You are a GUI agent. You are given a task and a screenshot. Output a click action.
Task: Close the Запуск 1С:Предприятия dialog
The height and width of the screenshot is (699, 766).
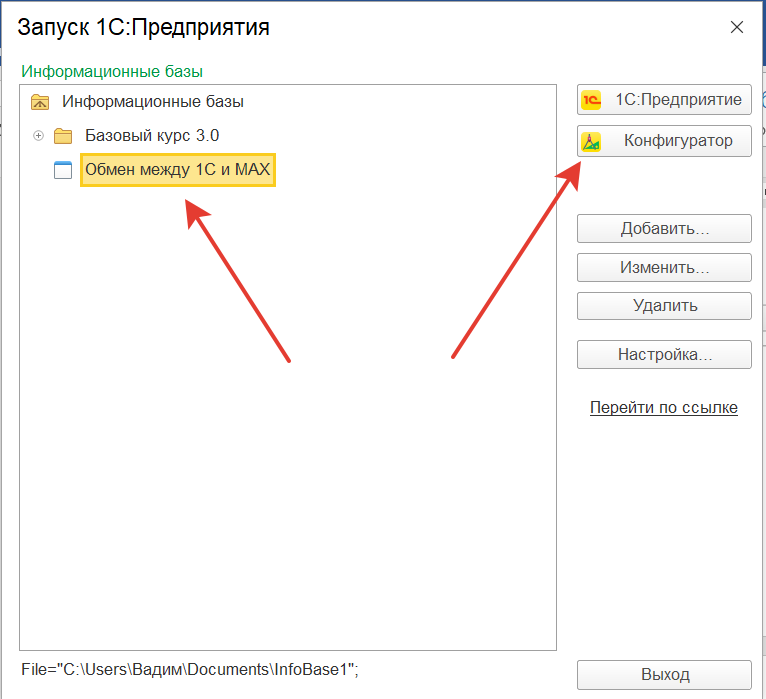click(x=737, y=27)
